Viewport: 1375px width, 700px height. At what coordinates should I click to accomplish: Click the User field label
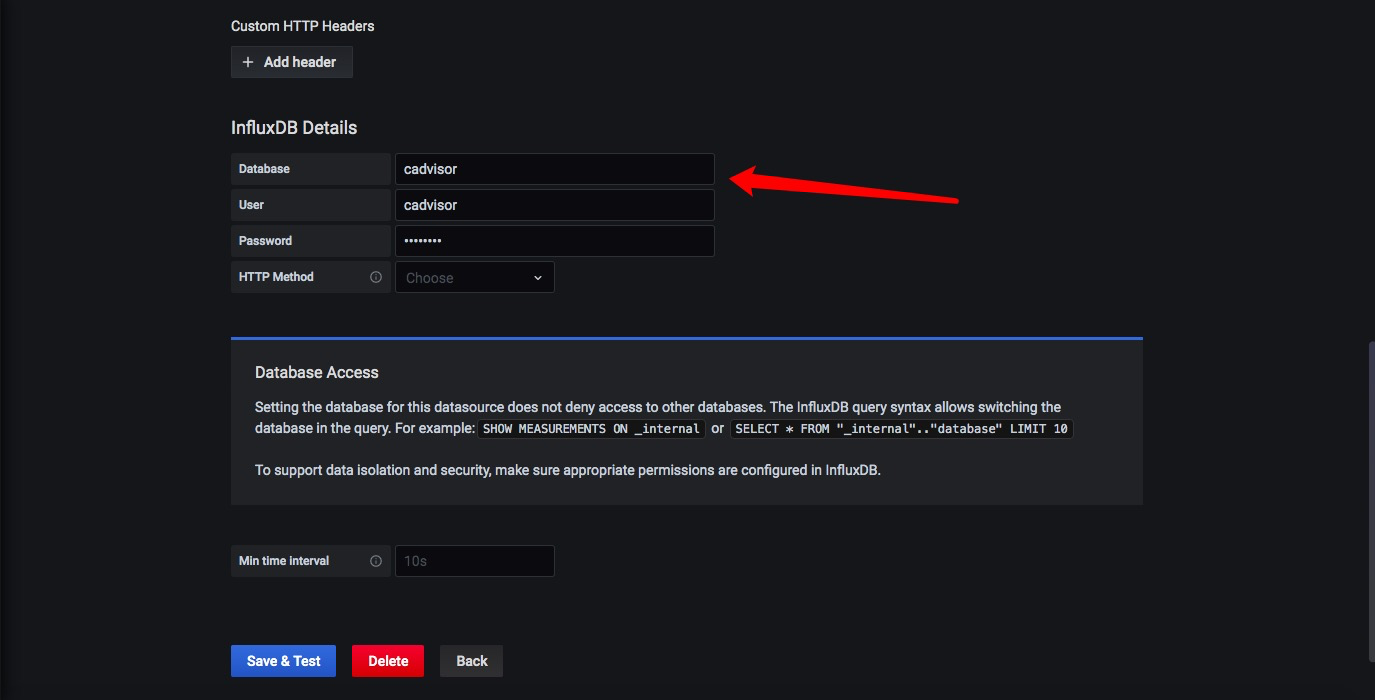click(251, 205)
